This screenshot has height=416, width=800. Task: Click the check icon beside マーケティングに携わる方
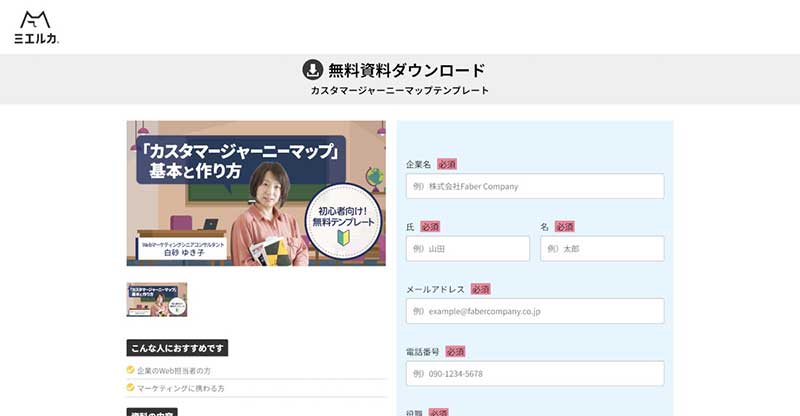[x=130, y=387]
